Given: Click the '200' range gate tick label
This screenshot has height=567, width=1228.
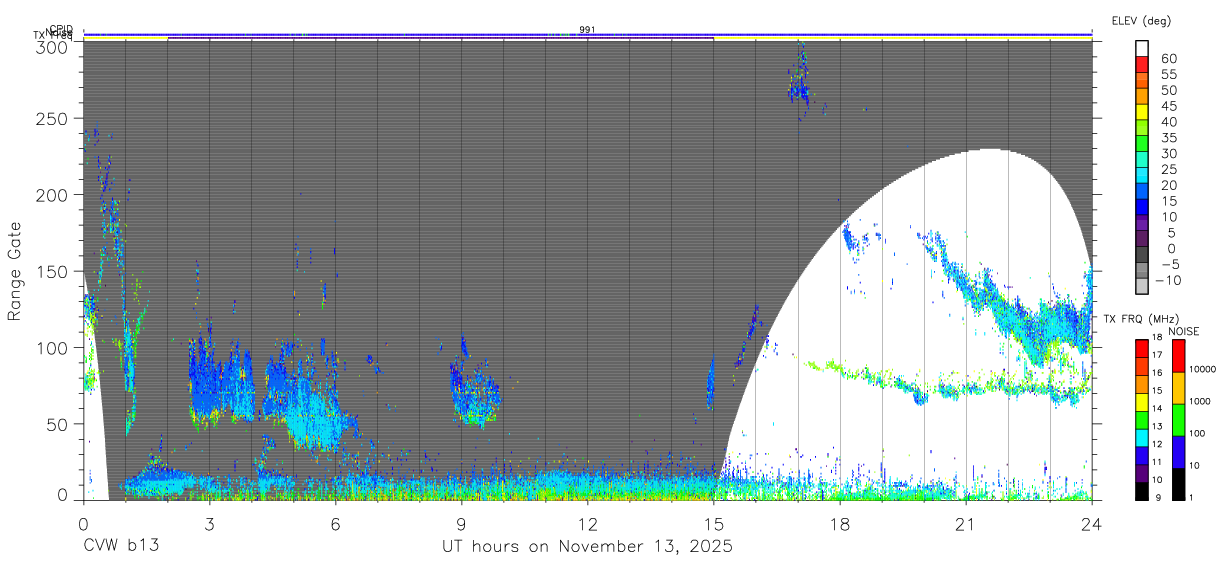Looking at the screenshot, I should [x=53, y=195].
